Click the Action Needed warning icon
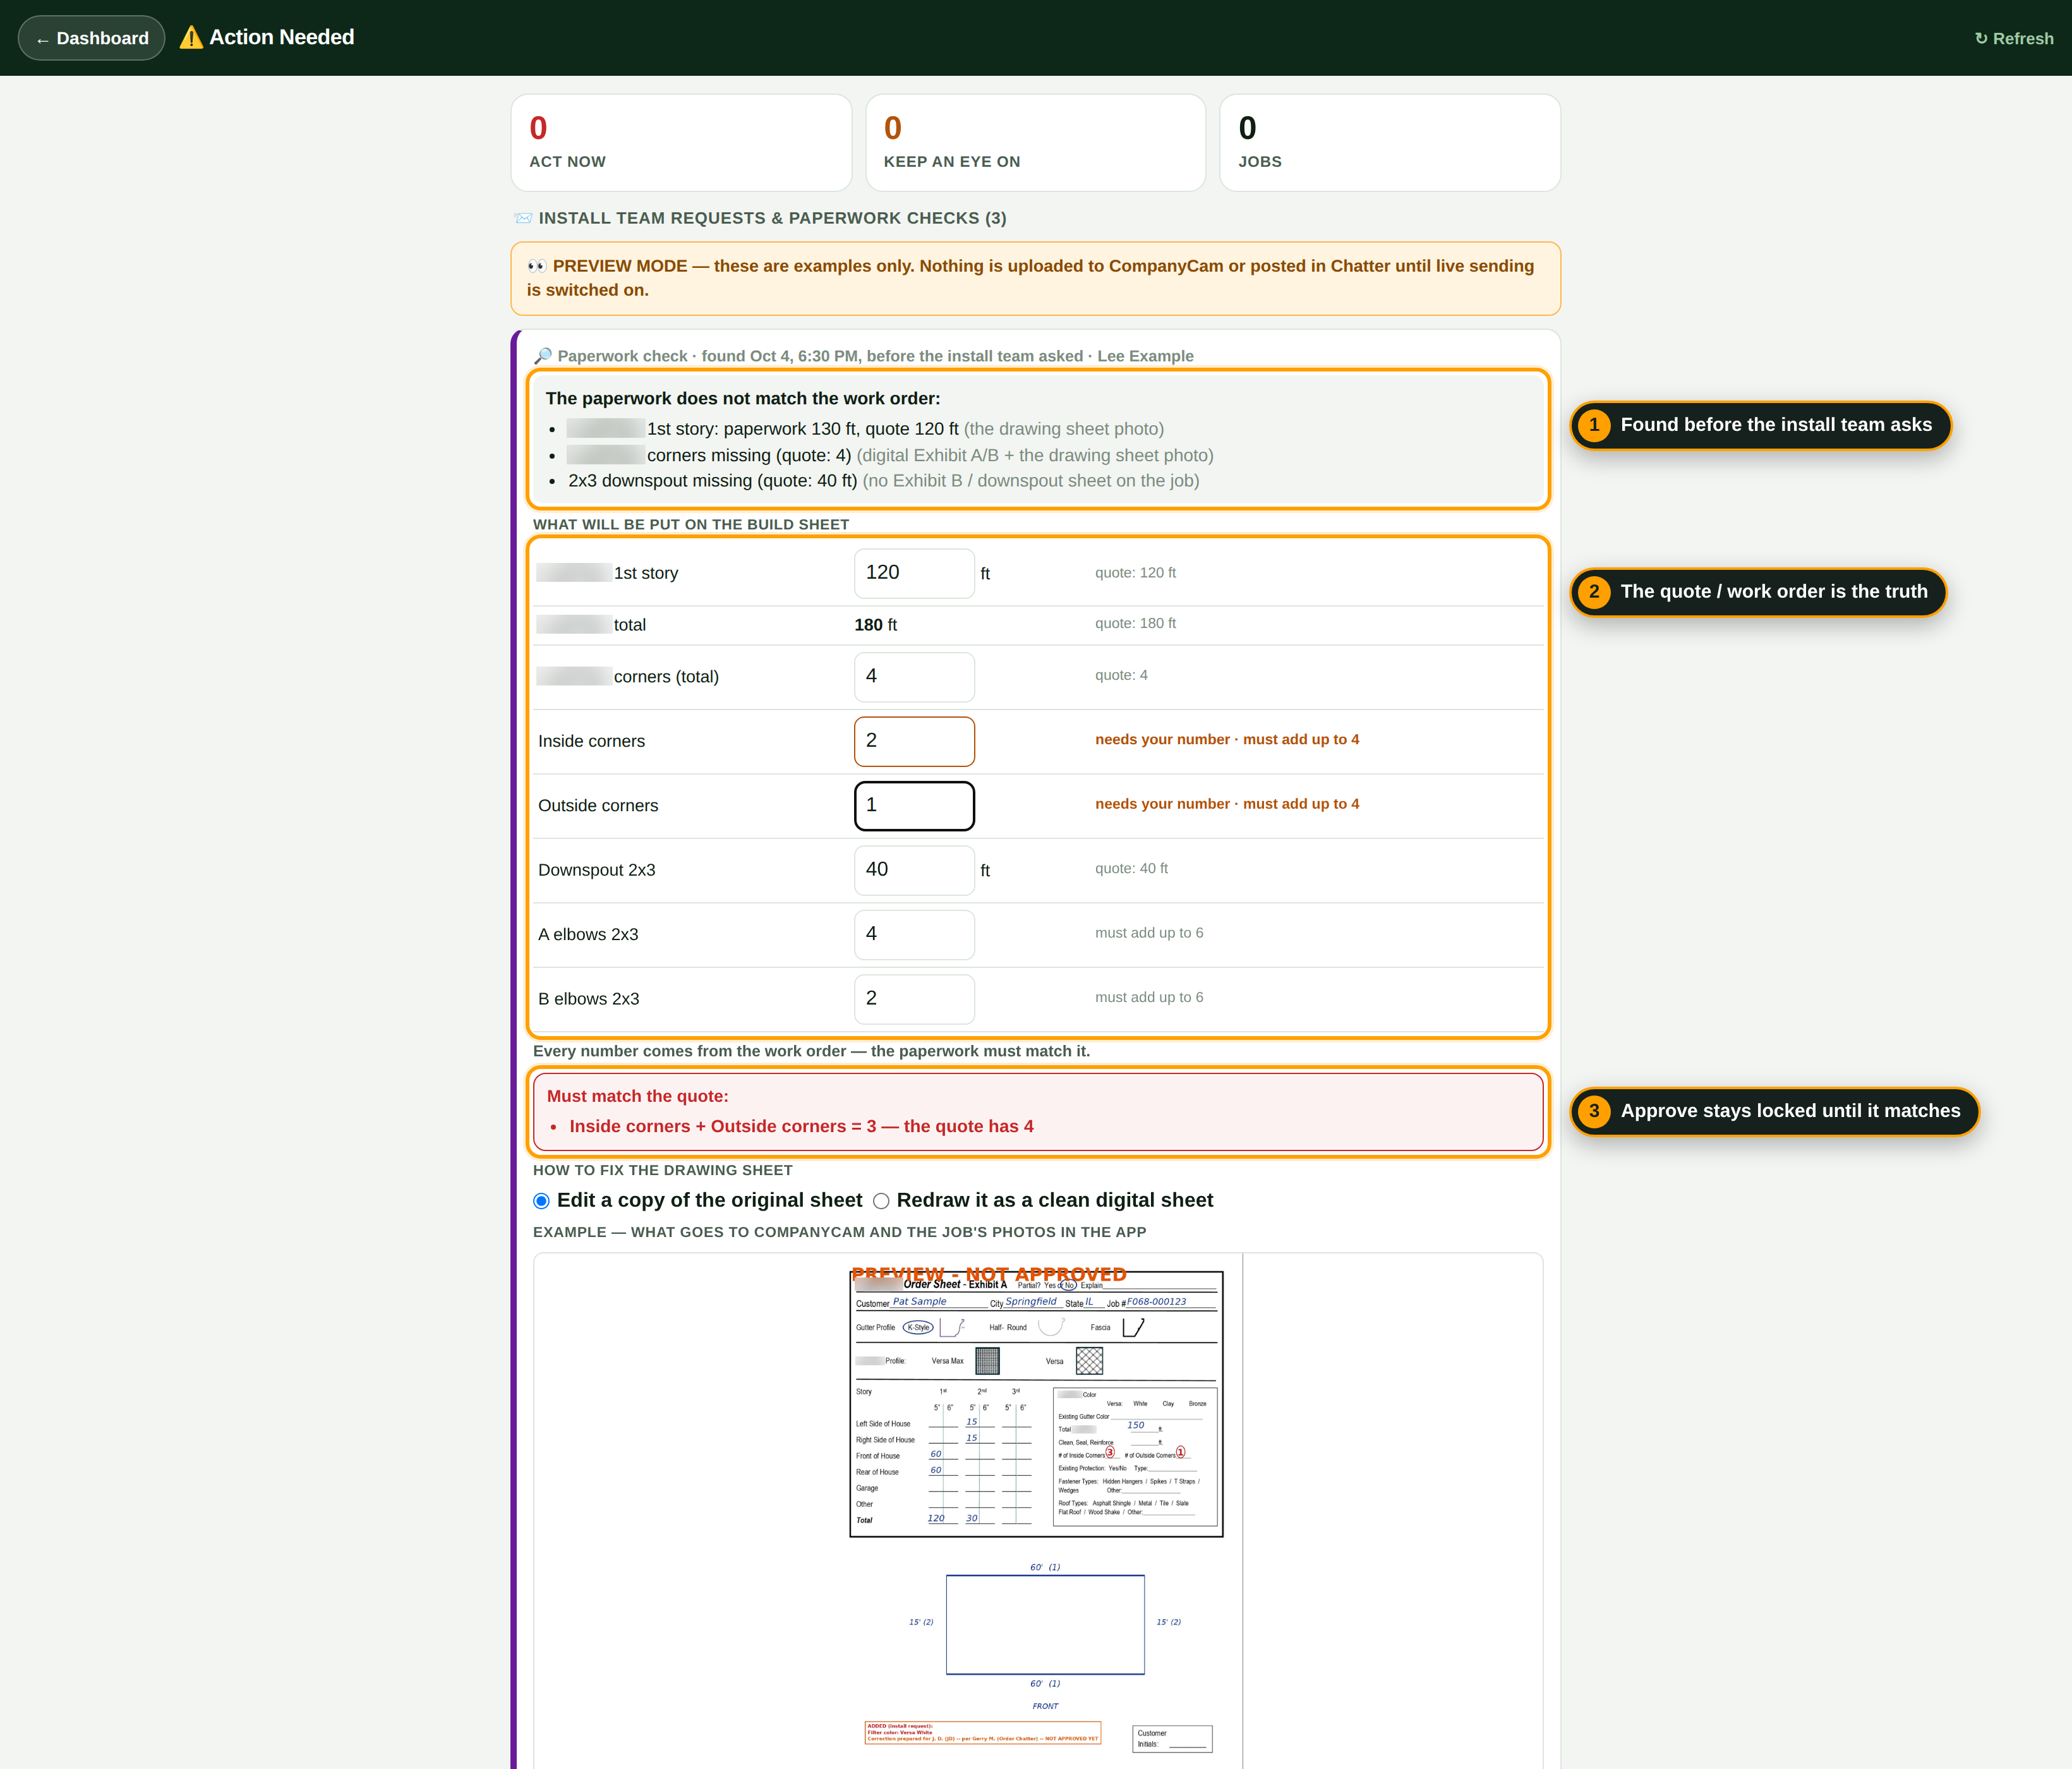 click(190, 37)
